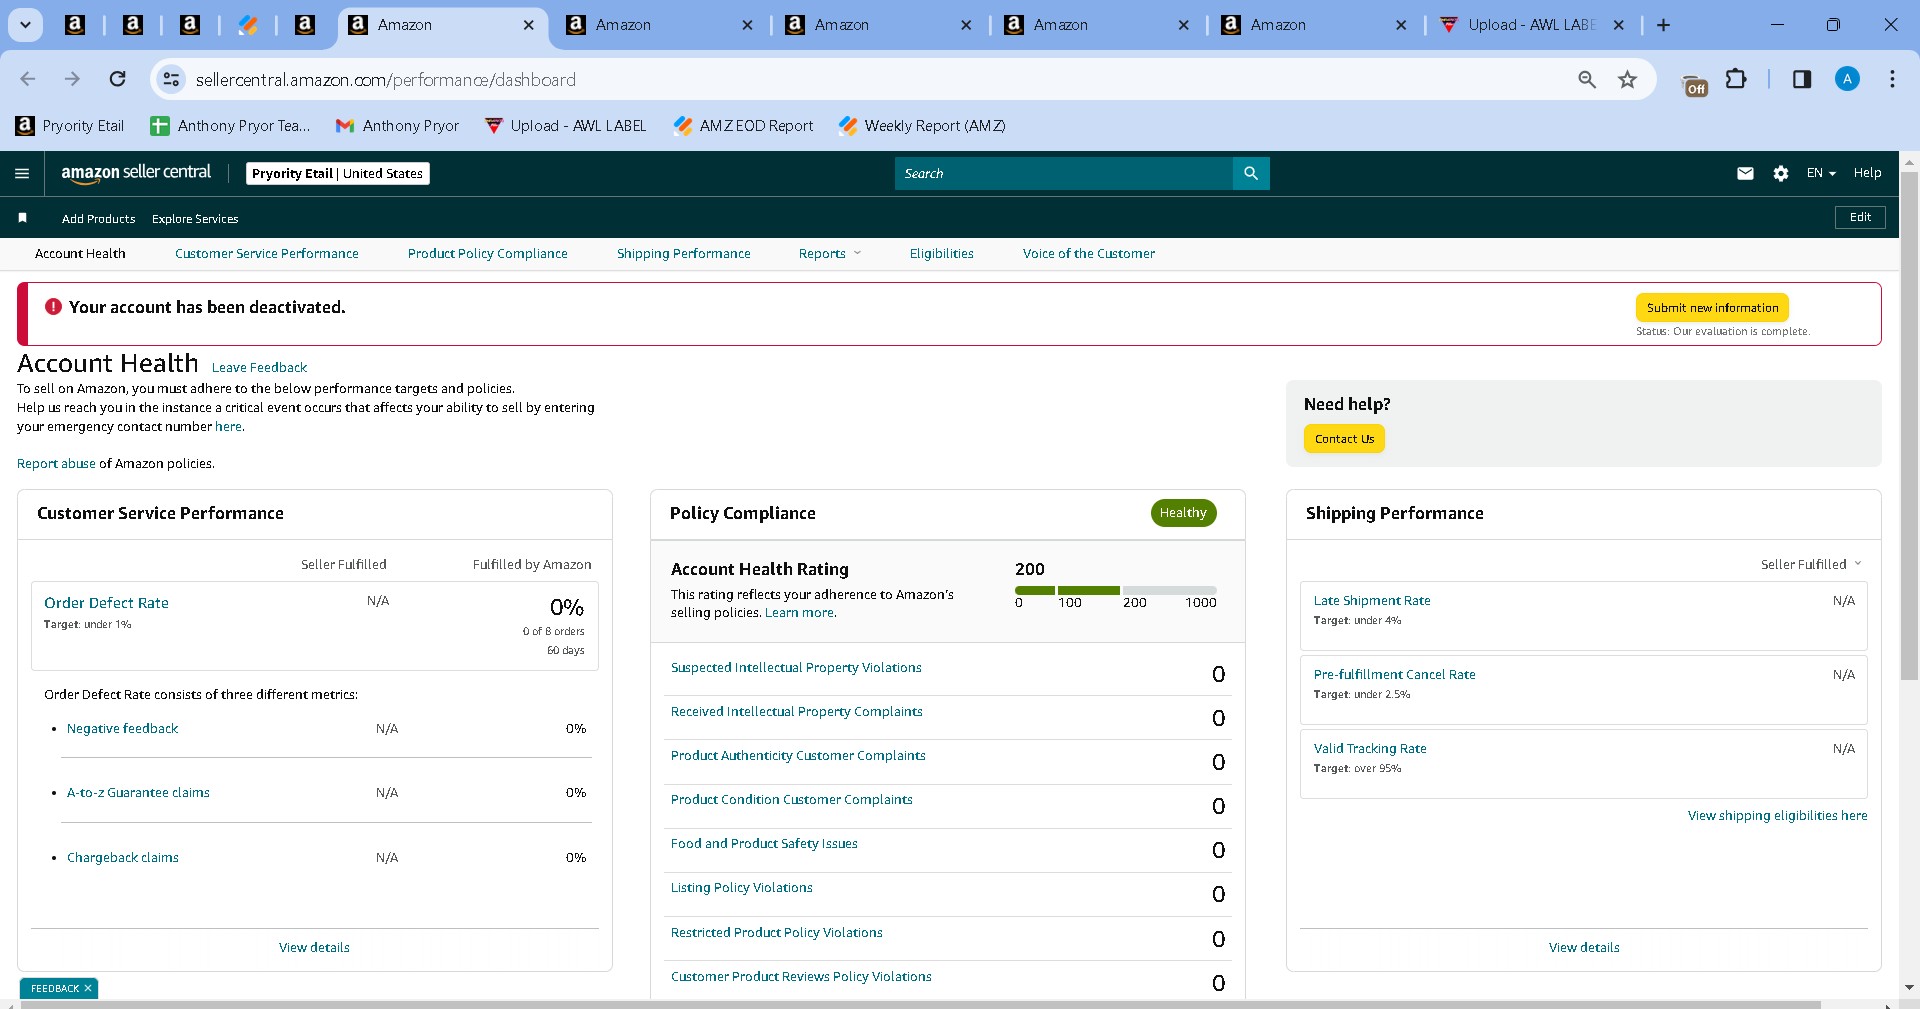Open the Extensions puzzle icon

coord(1737,79)
